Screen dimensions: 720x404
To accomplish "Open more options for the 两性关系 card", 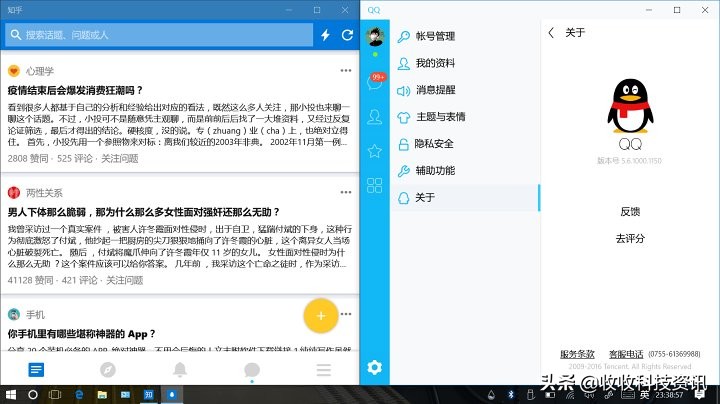I will [x=346, y=192].
